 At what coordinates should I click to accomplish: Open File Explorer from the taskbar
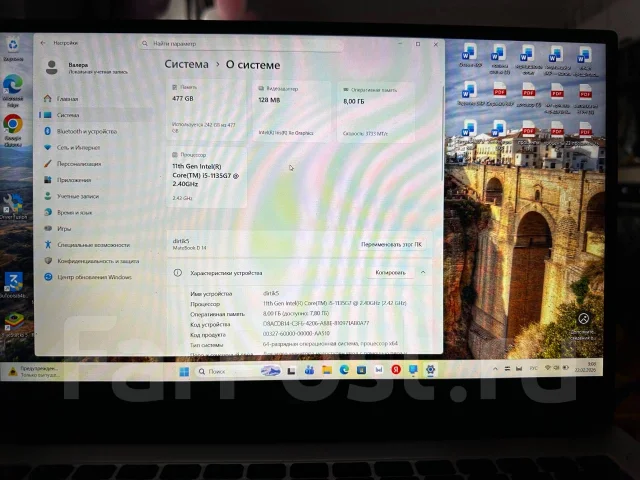[x=327, y=370]
